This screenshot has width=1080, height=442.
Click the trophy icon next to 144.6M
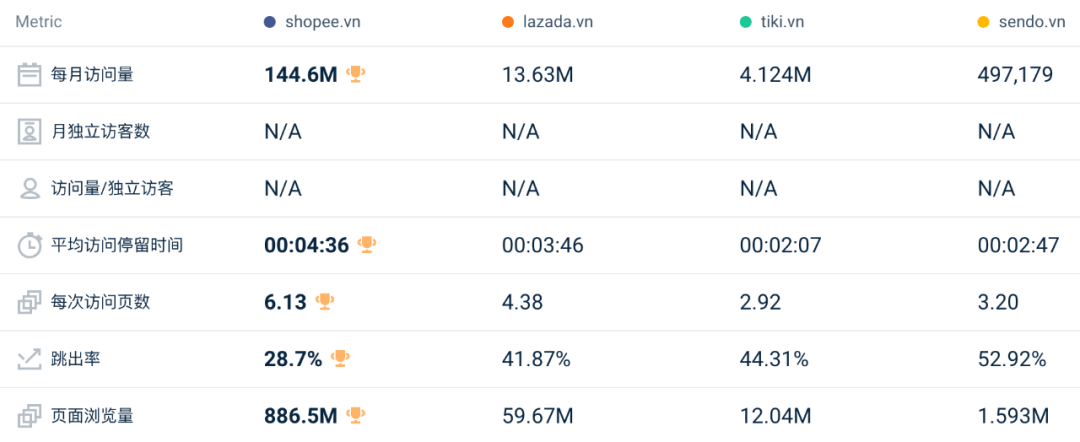click(x=355, y=74)
